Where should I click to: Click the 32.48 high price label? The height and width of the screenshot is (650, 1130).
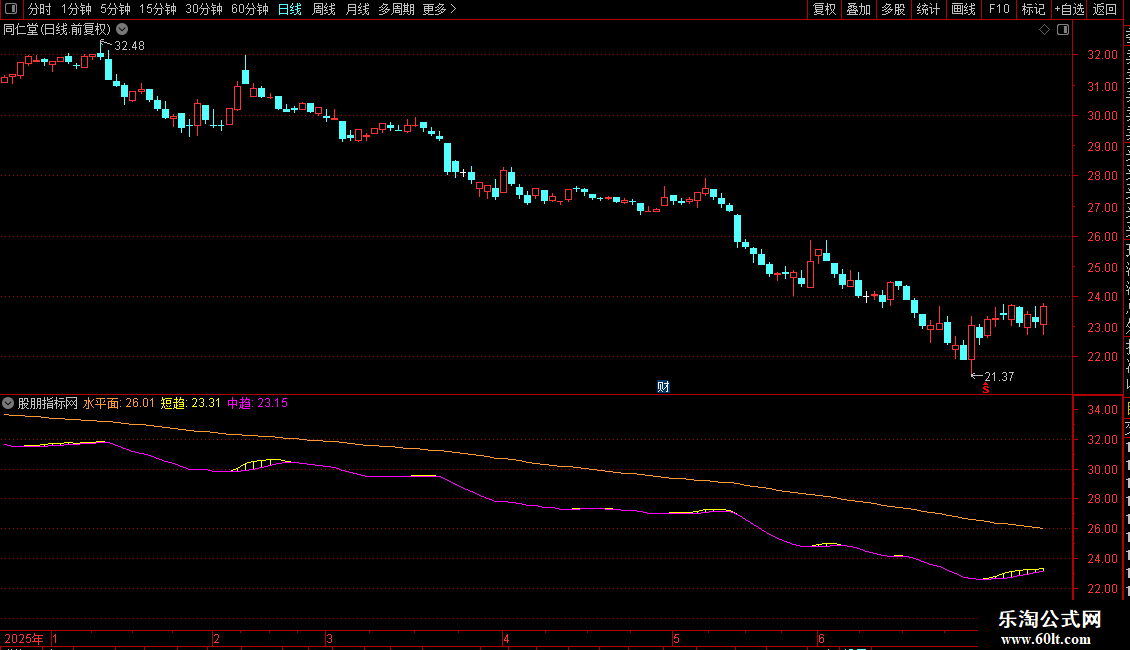(130, 46)
